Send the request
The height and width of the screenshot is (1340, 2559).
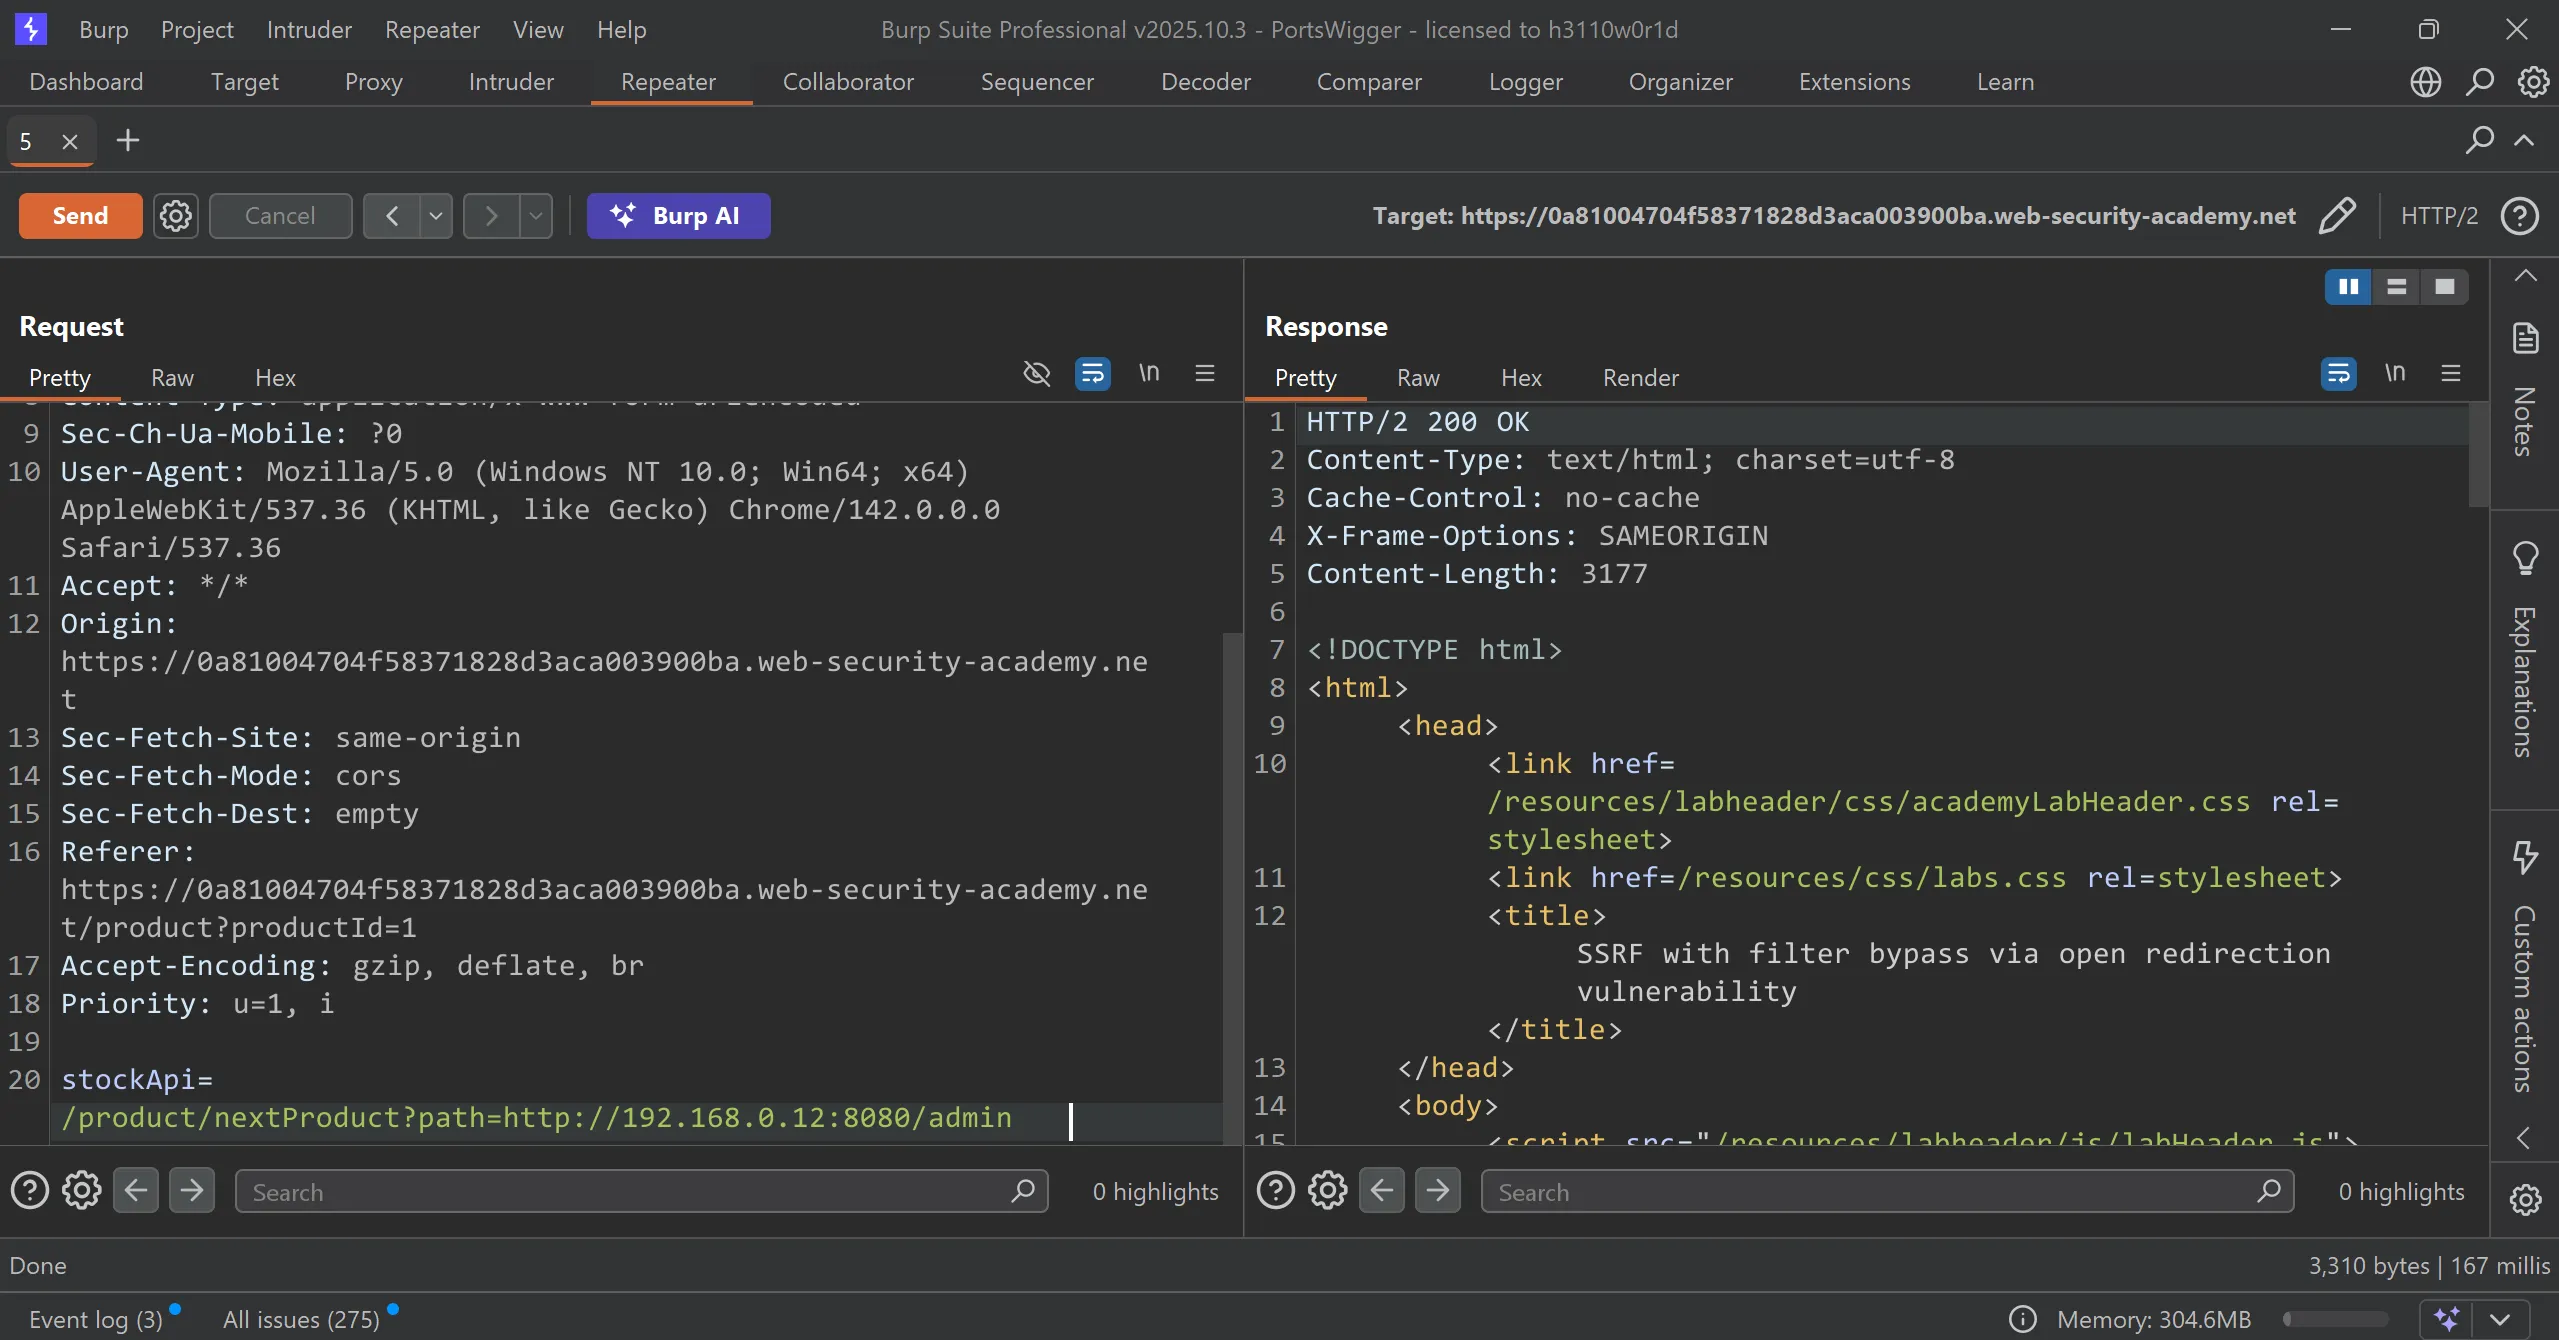[80, 216]
